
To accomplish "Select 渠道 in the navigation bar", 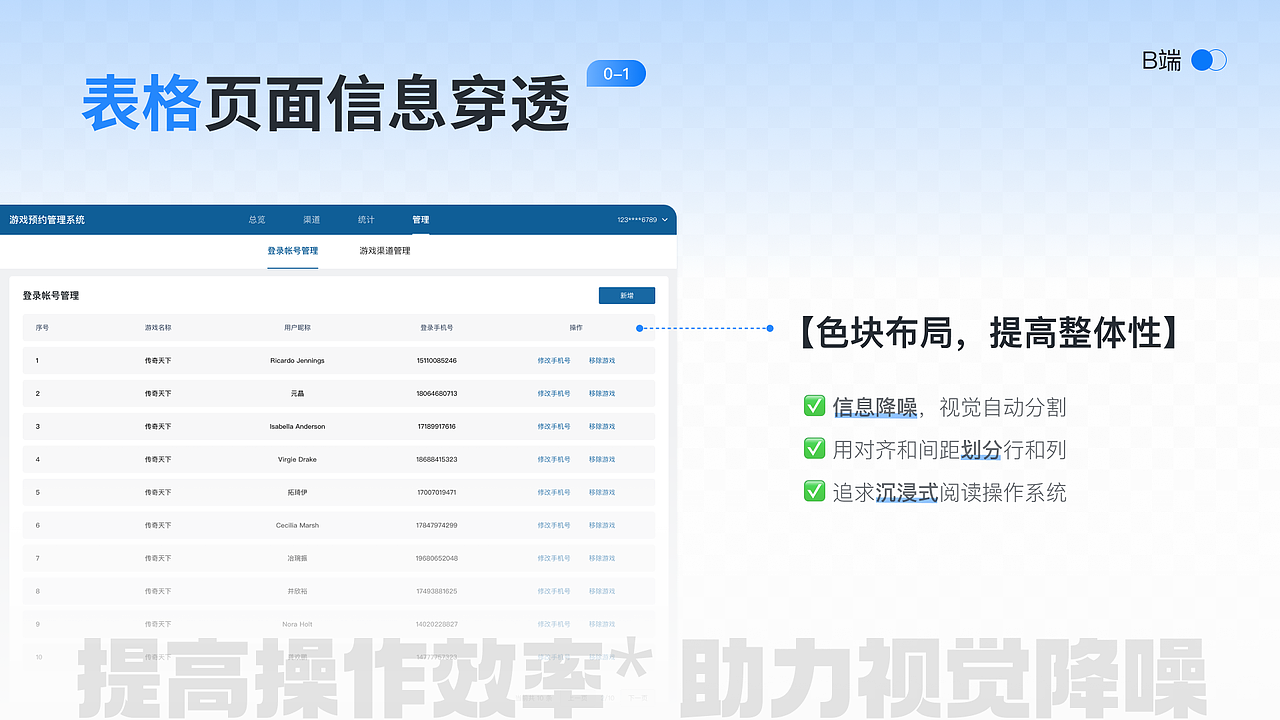I will click(312, 219).
